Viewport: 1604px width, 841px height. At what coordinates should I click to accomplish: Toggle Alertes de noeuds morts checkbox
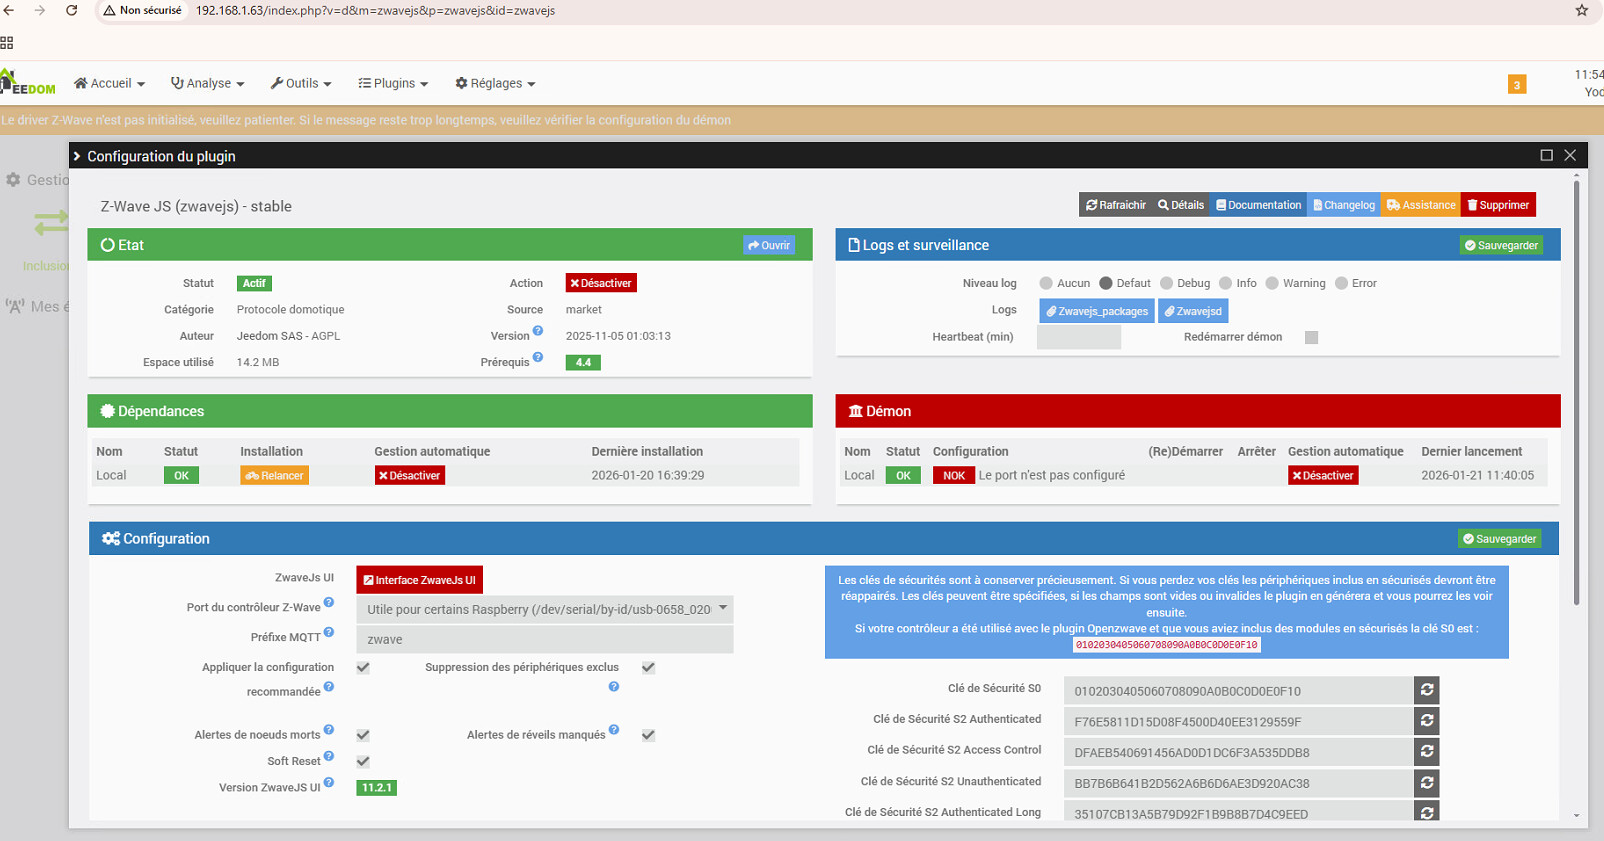363,735
